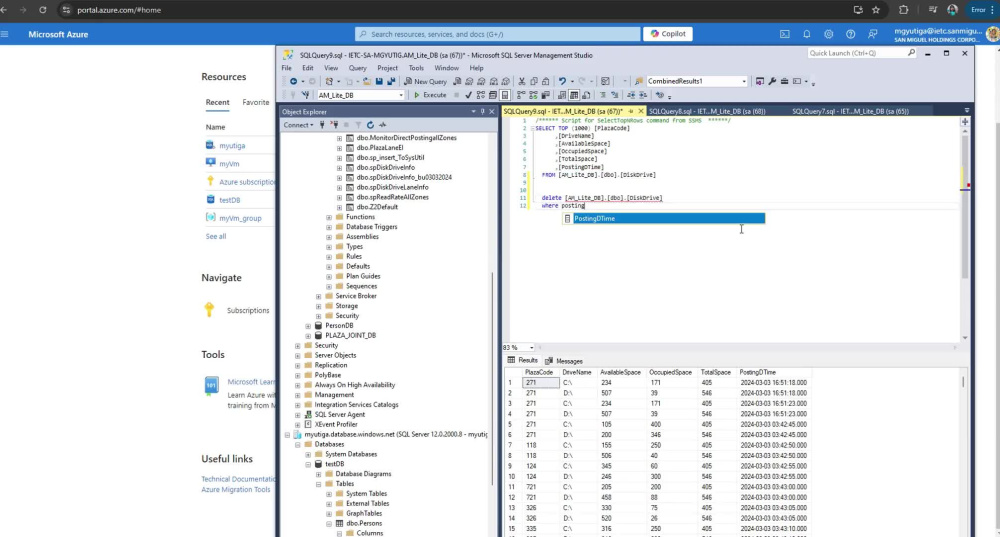The image size is (1000, 537).
Task: Expand the SQL Server Agent node
Action: pyautogui.click(x=298, y=415)
